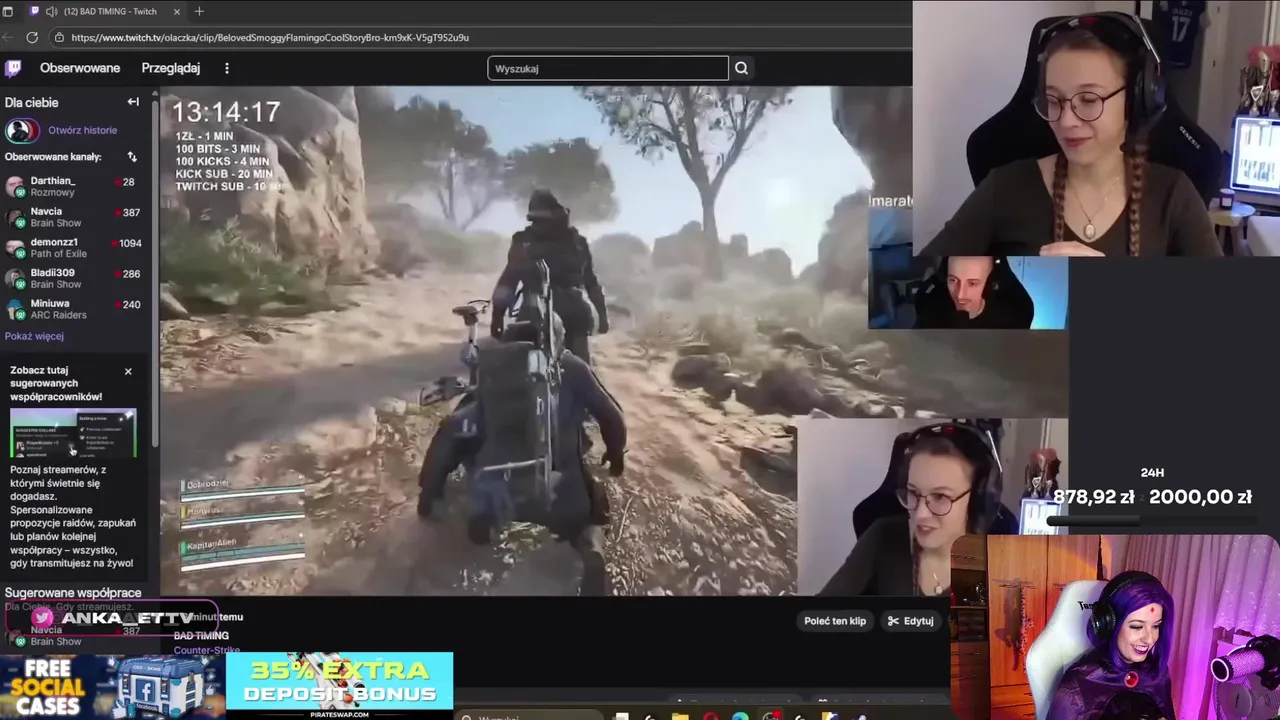Collapse the Dla ciebie sidebar
Viewport: 1280px width, 720px height.
coord(133,102)
